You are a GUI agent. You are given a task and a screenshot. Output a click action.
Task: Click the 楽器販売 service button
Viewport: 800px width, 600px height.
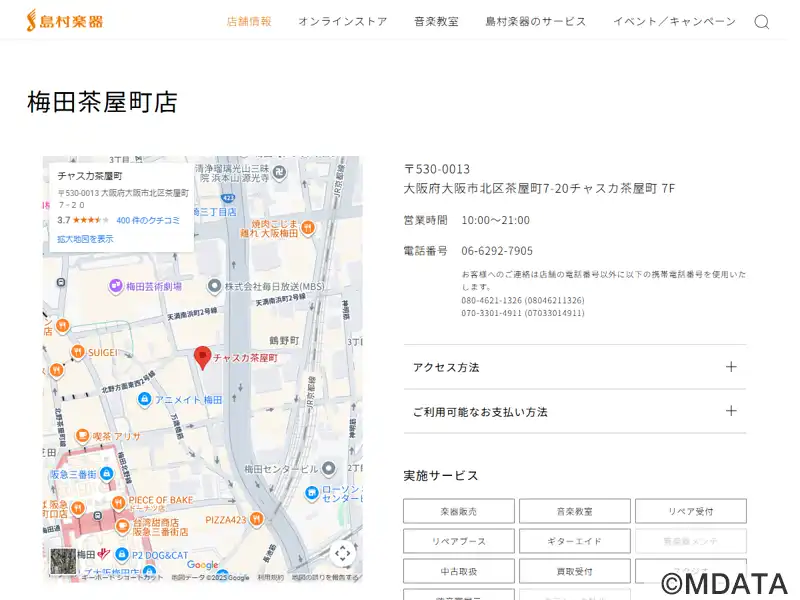[458, 511]
